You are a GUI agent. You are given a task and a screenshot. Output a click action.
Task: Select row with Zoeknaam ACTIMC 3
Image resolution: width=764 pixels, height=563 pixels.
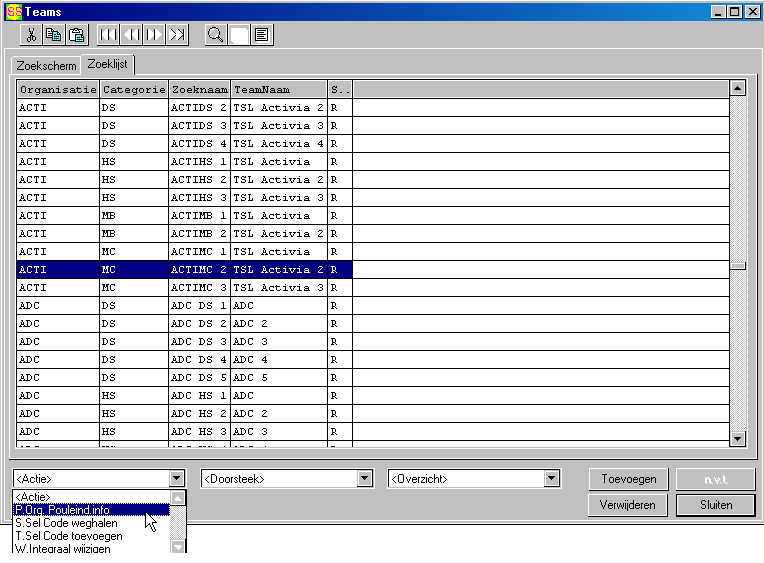point(184,288)
